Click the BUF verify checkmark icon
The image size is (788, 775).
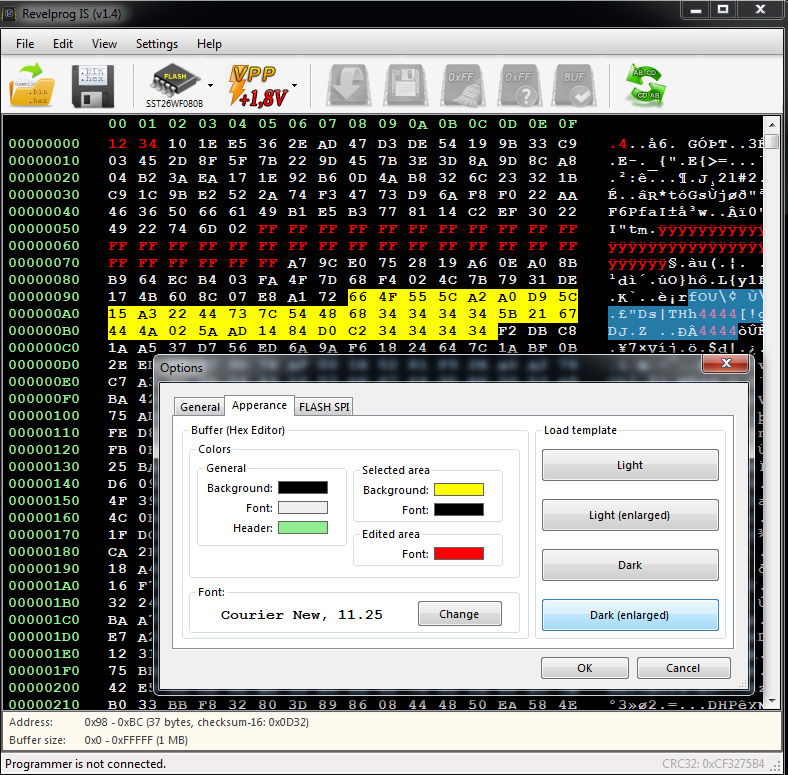[x=574, y=85]
